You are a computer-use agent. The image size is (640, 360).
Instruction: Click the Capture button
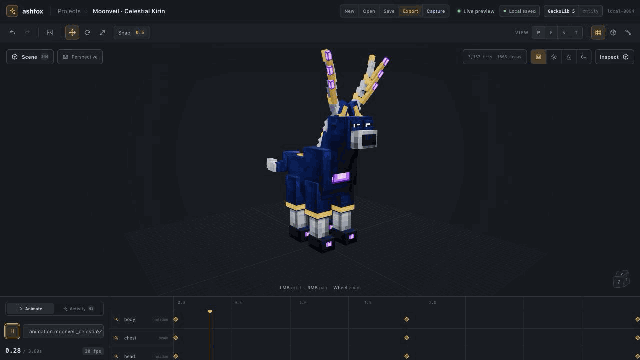coord(436,11)
